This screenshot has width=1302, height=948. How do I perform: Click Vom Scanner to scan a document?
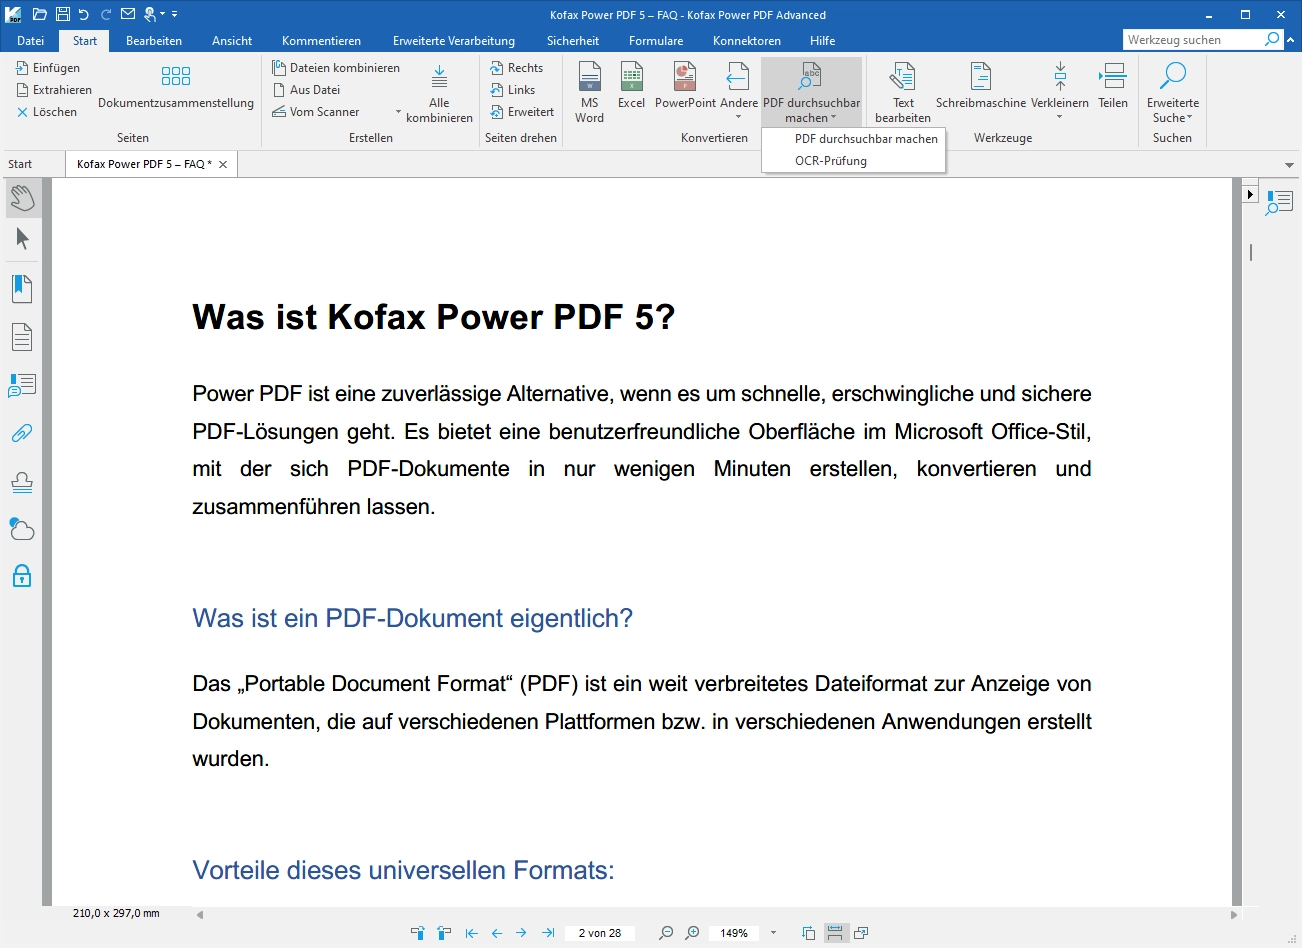316,112
